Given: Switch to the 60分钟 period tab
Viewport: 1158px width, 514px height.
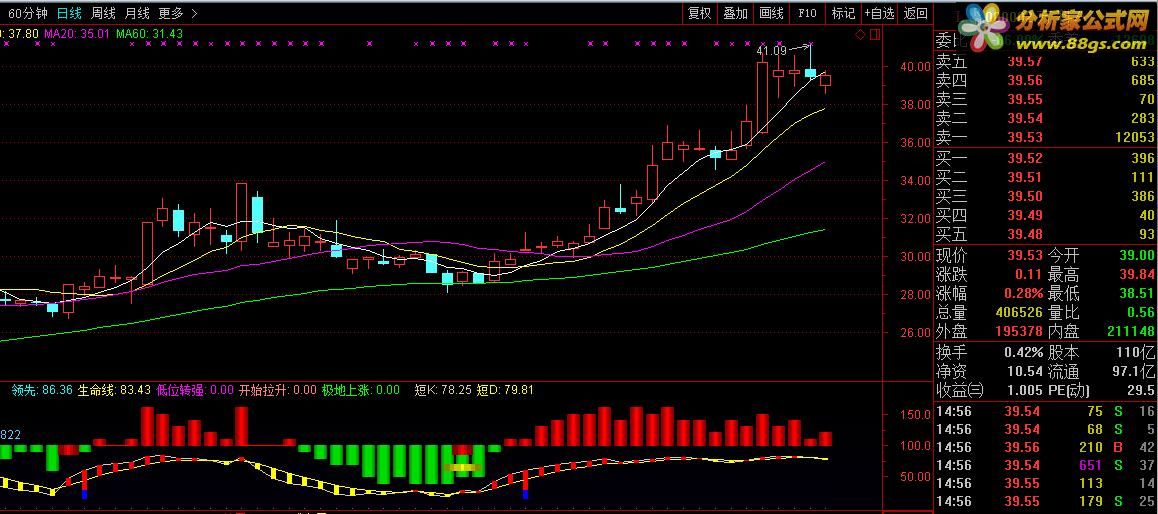Looking at the screenshot, I should (x=29, y=13).
